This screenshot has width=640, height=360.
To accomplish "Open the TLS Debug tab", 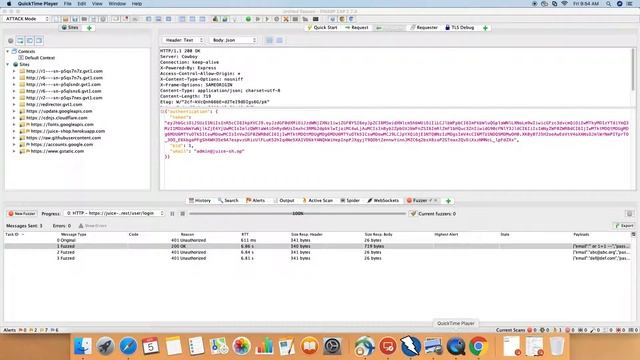I will tap(460, 27).
